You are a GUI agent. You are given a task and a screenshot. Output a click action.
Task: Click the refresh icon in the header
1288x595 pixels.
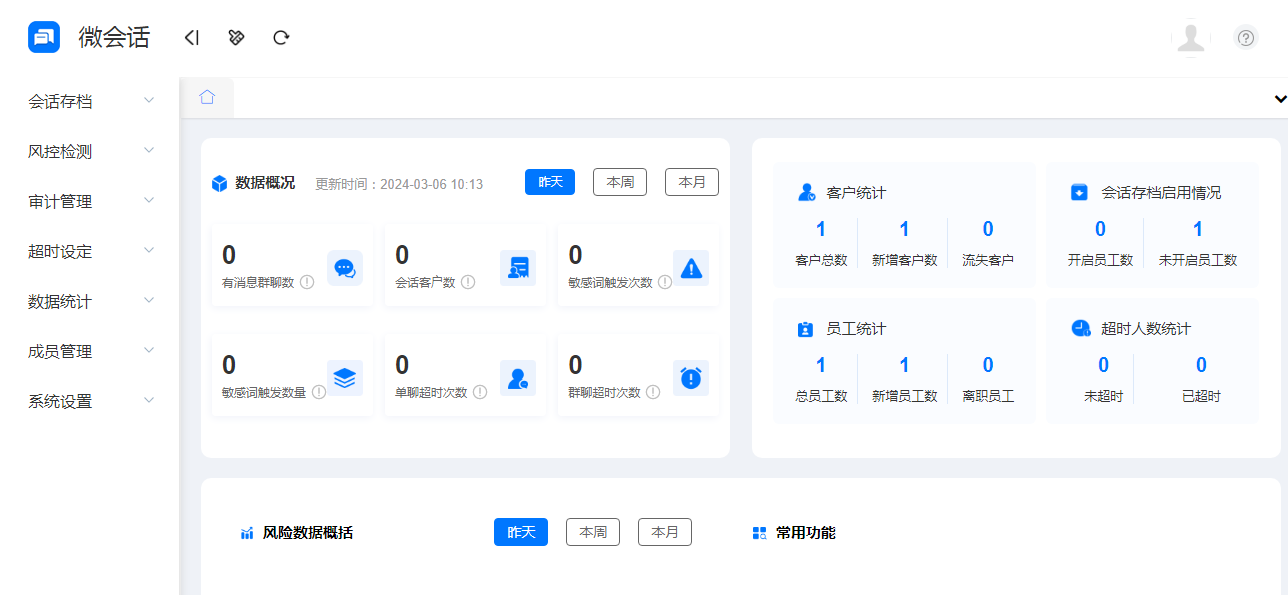click(x=281, y=38)
